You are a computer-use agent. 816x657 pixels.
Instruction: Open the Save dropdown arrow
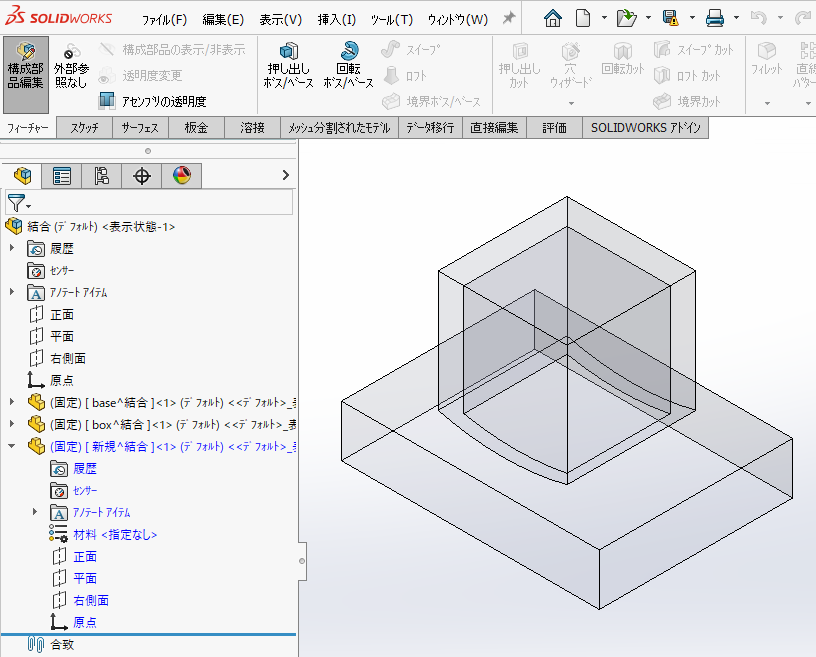[692, 18]
